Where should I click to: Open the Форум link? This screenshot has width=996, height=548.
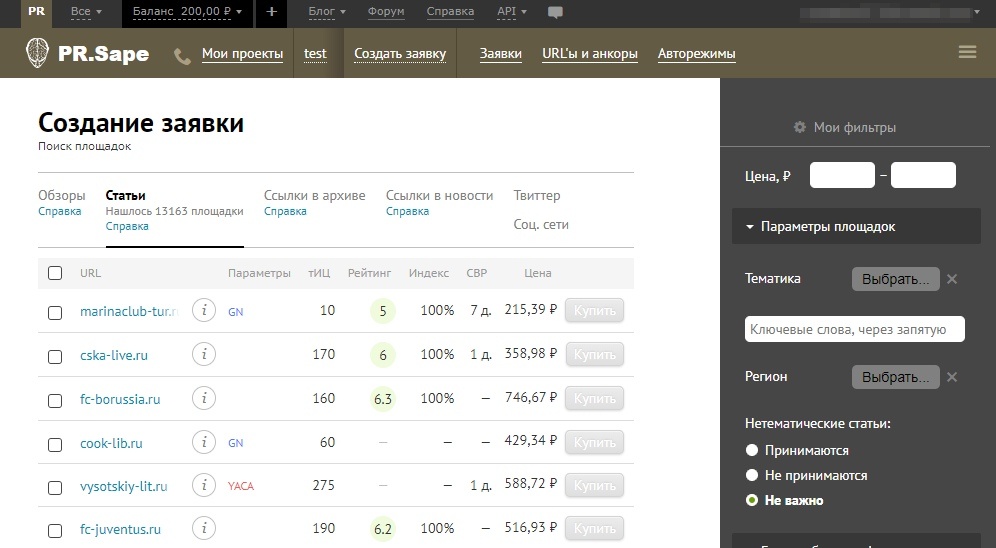point(386,11)
